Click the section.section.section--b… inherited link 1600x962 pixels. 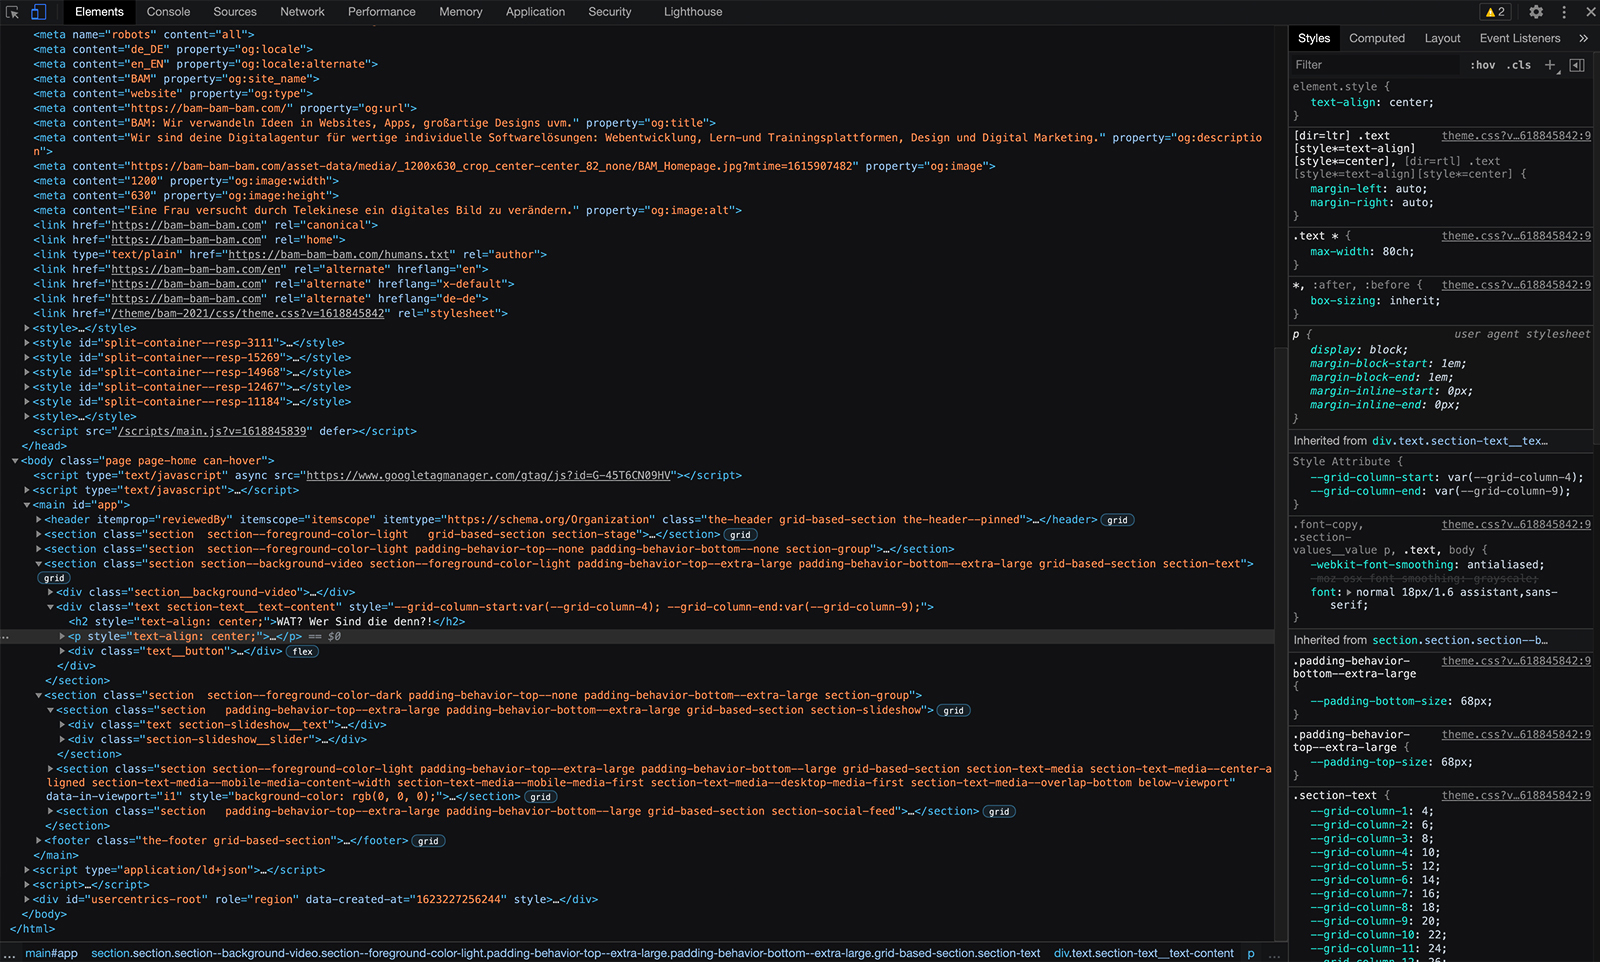(1459, 641)
